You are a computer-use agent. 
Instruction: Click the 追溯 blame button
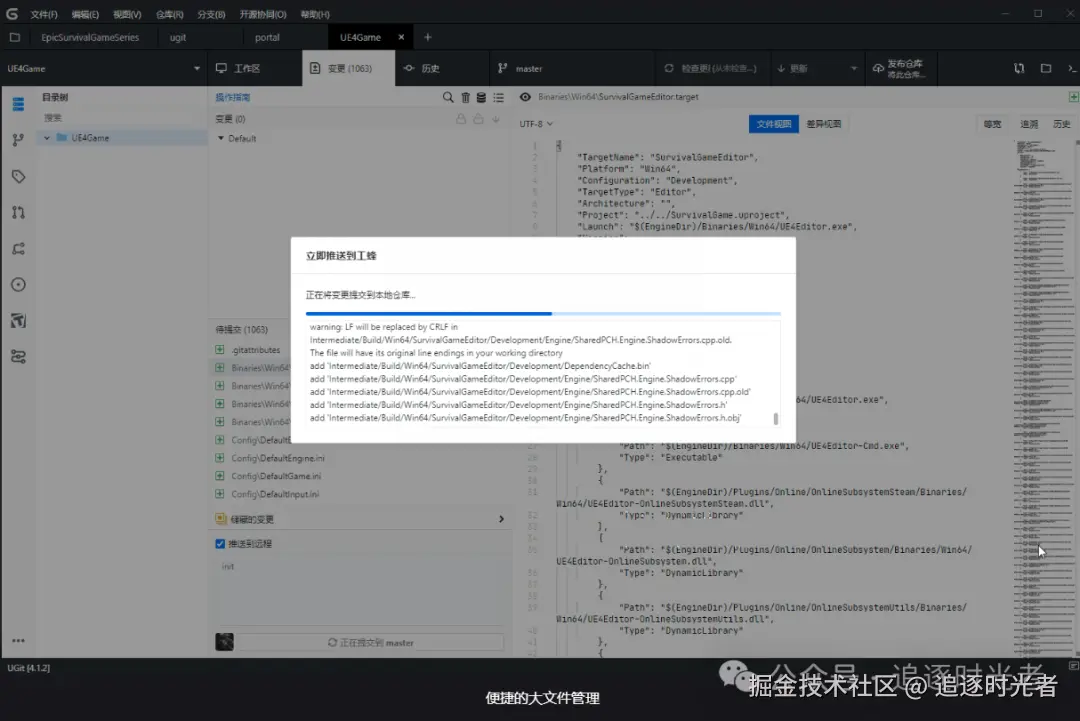pyautogui.click(x=1029, y=124)
